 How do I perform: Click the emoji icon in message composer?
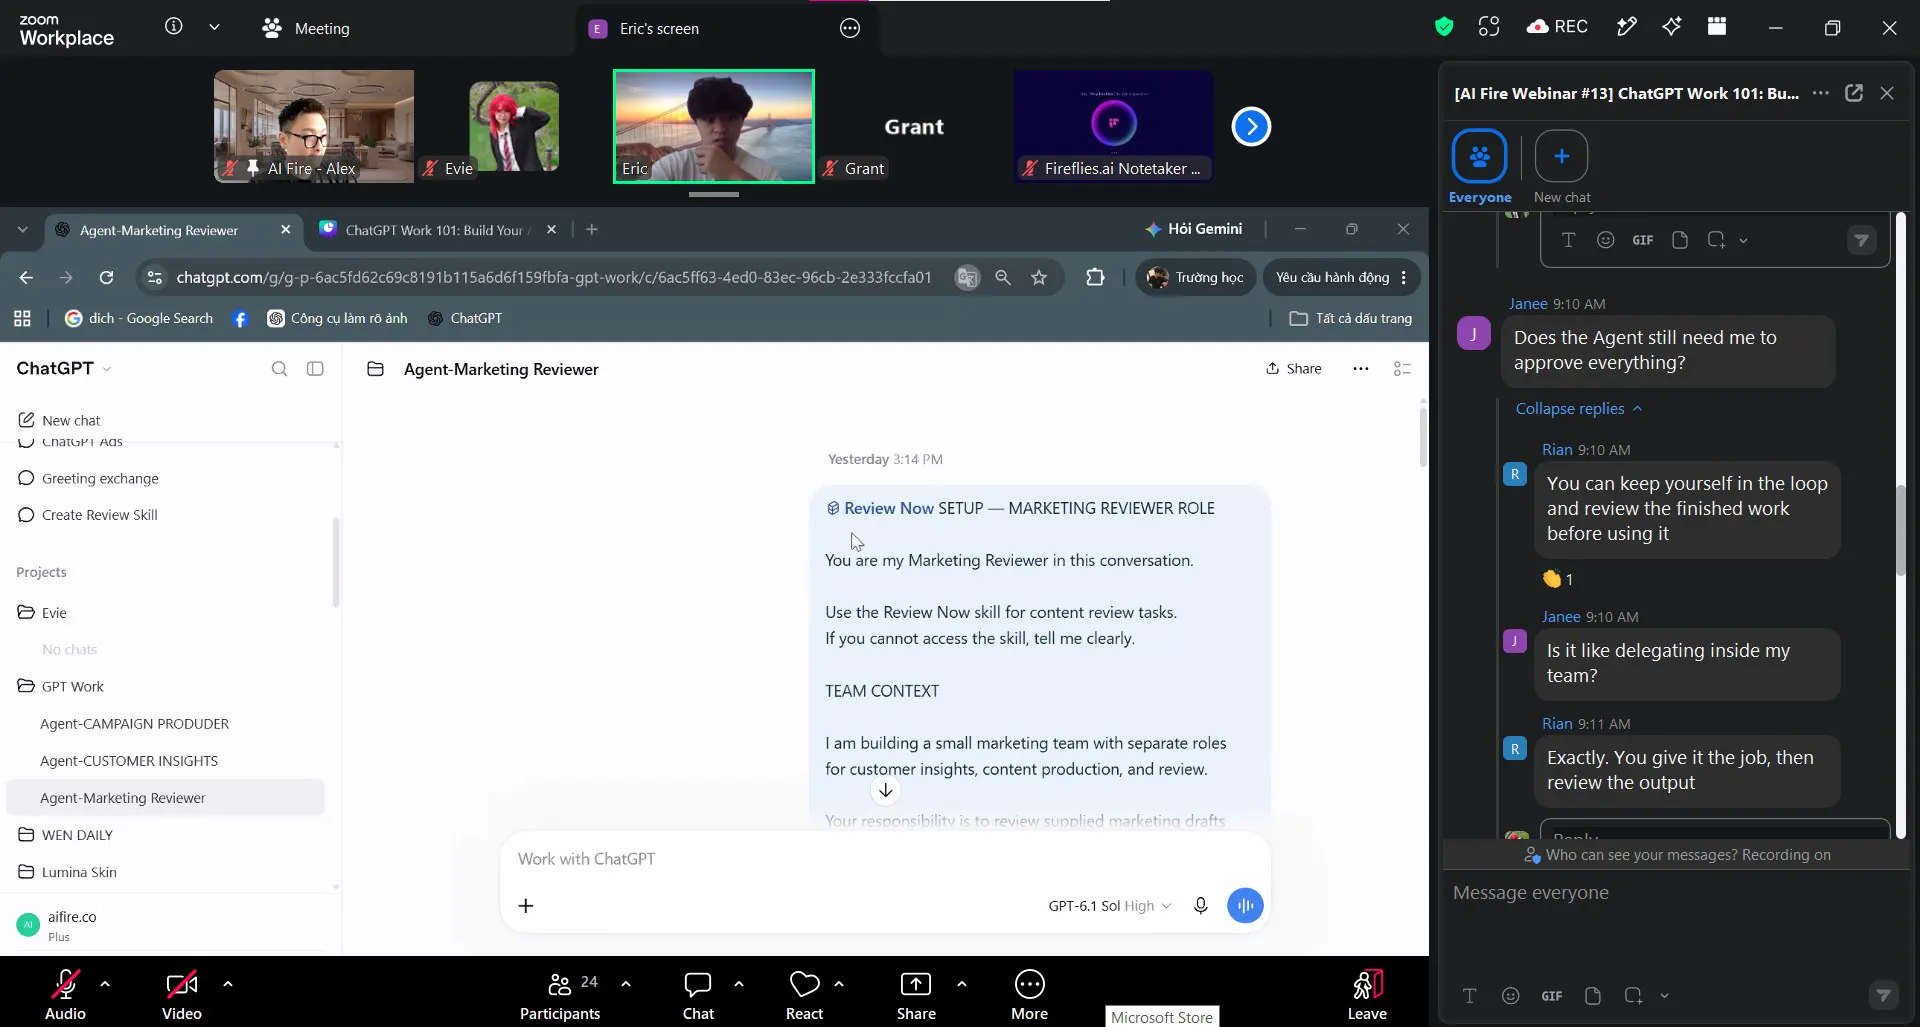coord(1510,996)
